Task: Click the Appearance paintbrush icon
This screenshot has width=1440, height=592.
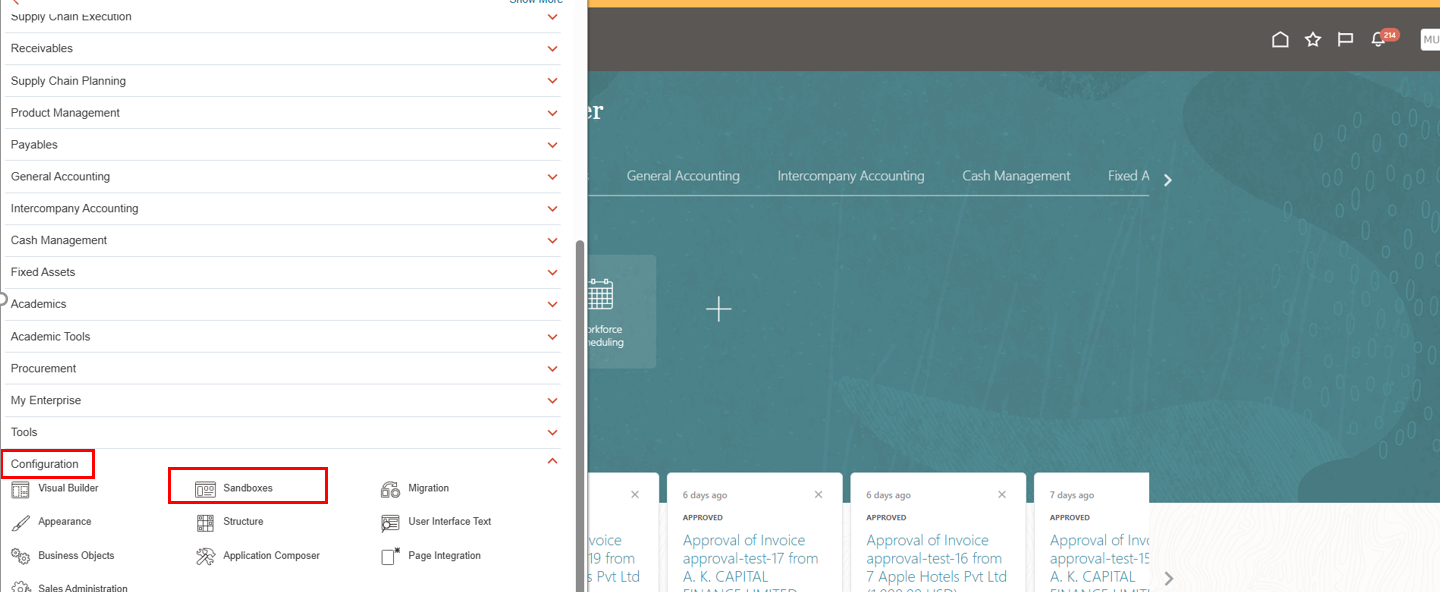Action: (20, 523)
